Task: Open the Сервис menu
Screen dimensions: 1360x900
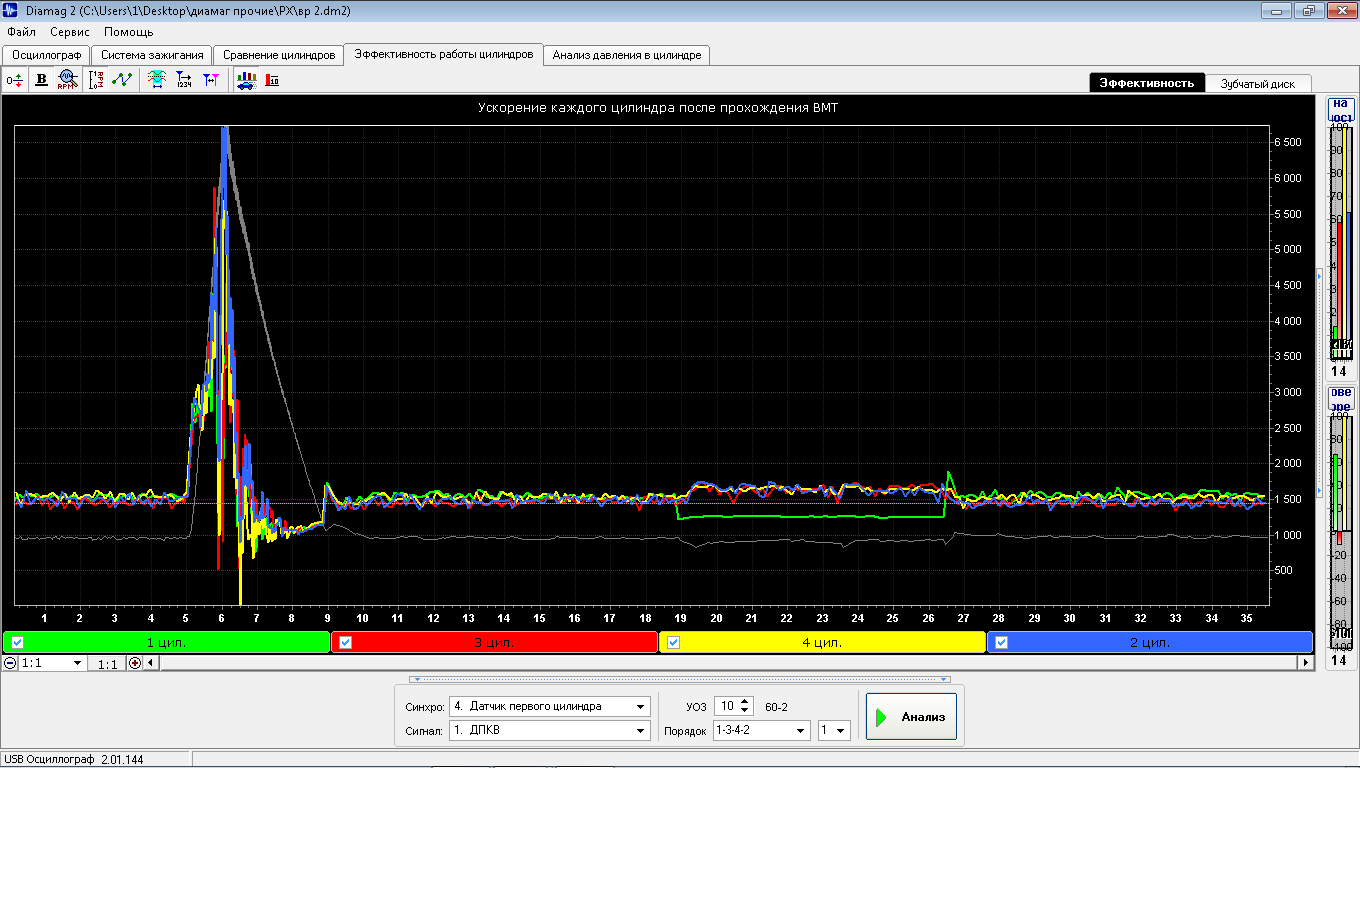Action: click(70, 32)
